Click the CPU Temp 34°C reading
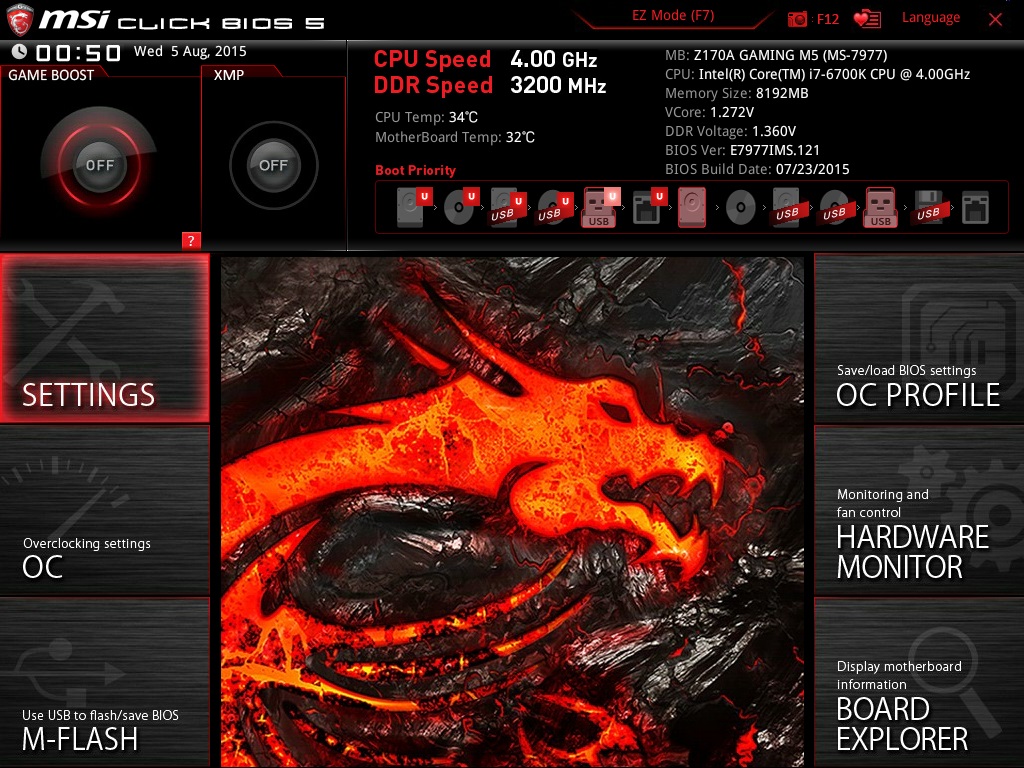 point(426,118)
